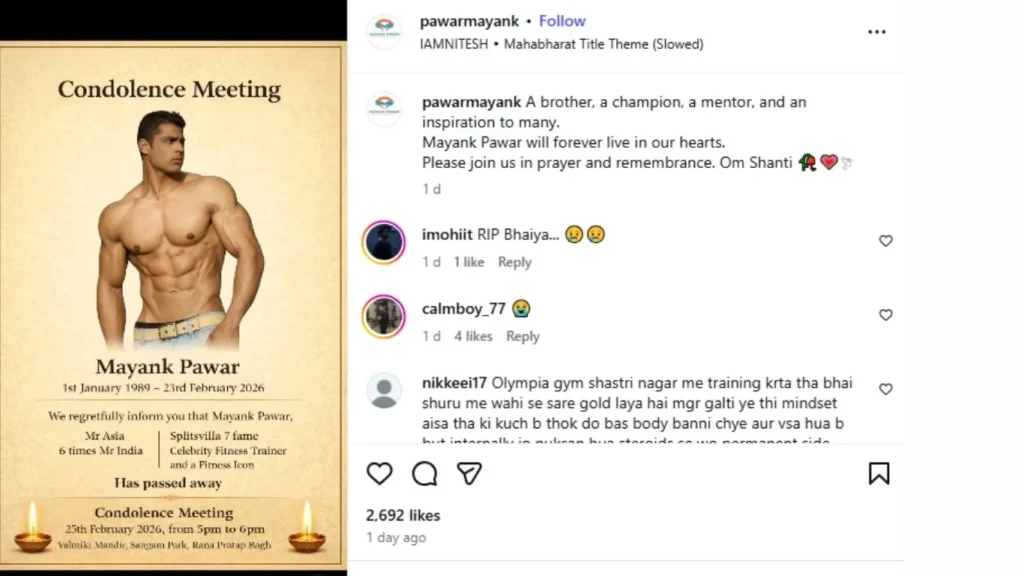Like imohiit's comment with the heart
Viewport: 1024px width, 576px height.
885,241
